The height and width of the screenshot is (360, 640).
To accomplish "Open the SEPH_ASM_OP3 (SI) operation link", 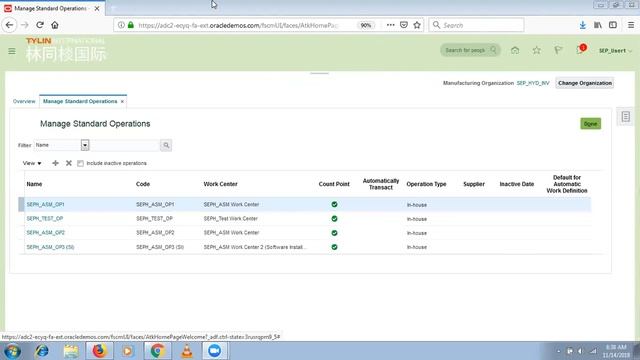I will click(x=50, y=247).
